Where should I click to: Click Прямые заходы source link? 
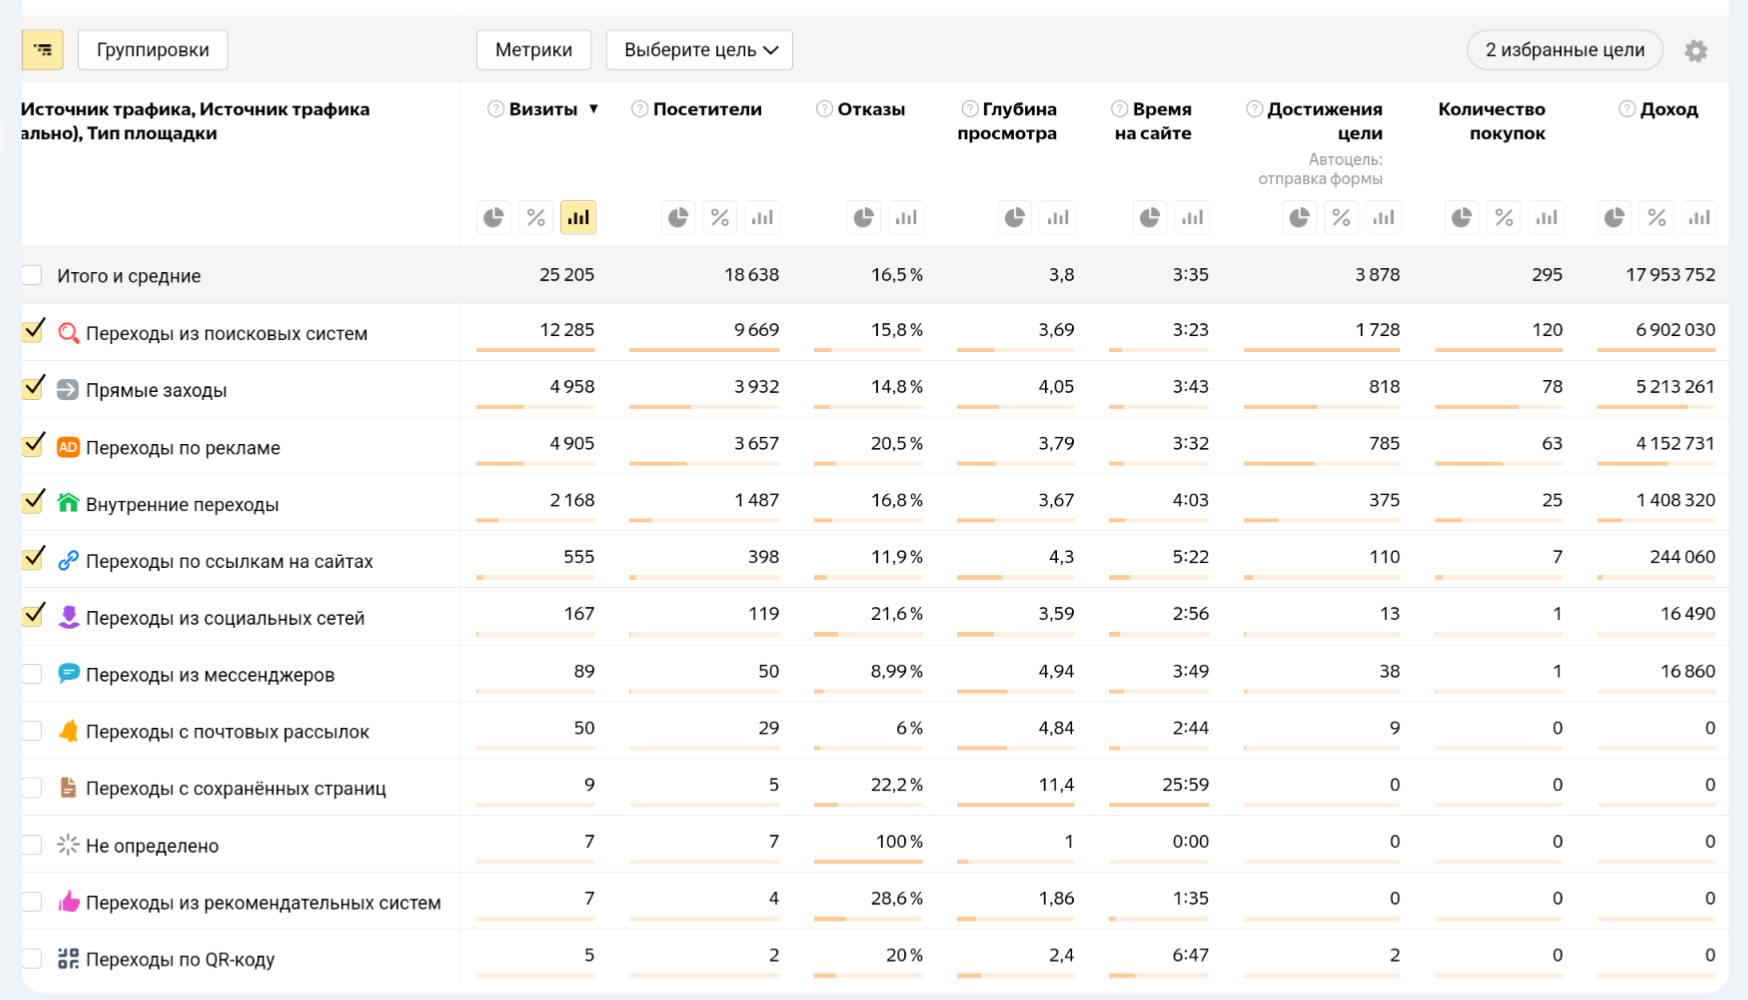156,391
